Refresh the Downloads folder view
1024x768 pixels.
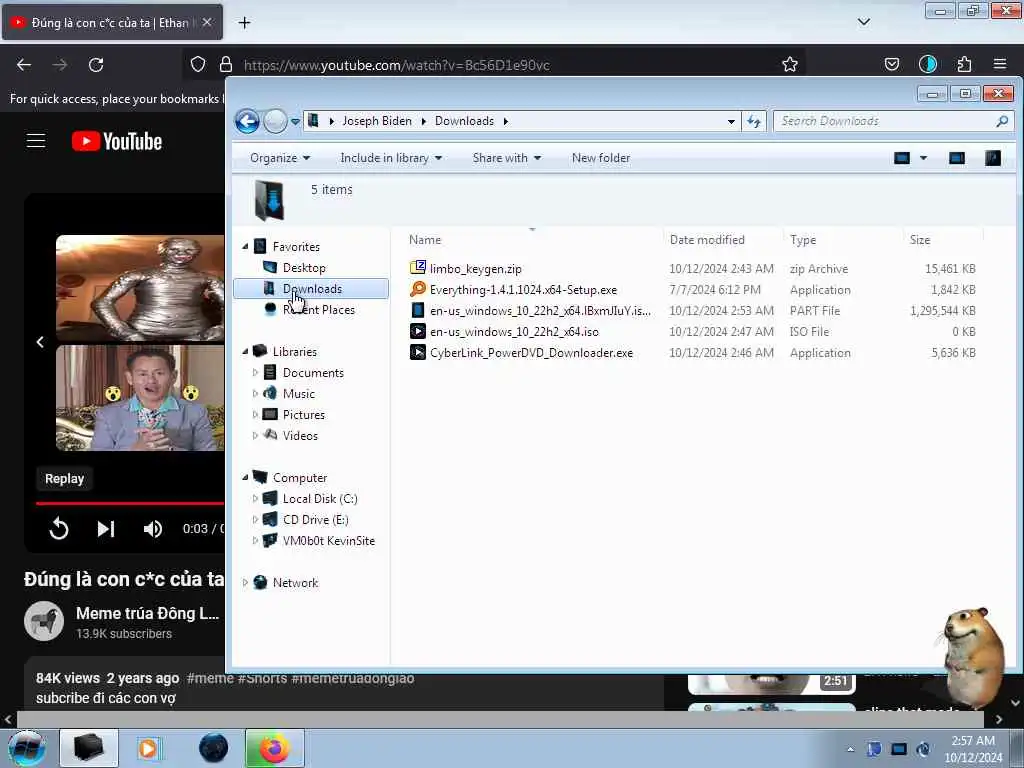click(754, 121)
